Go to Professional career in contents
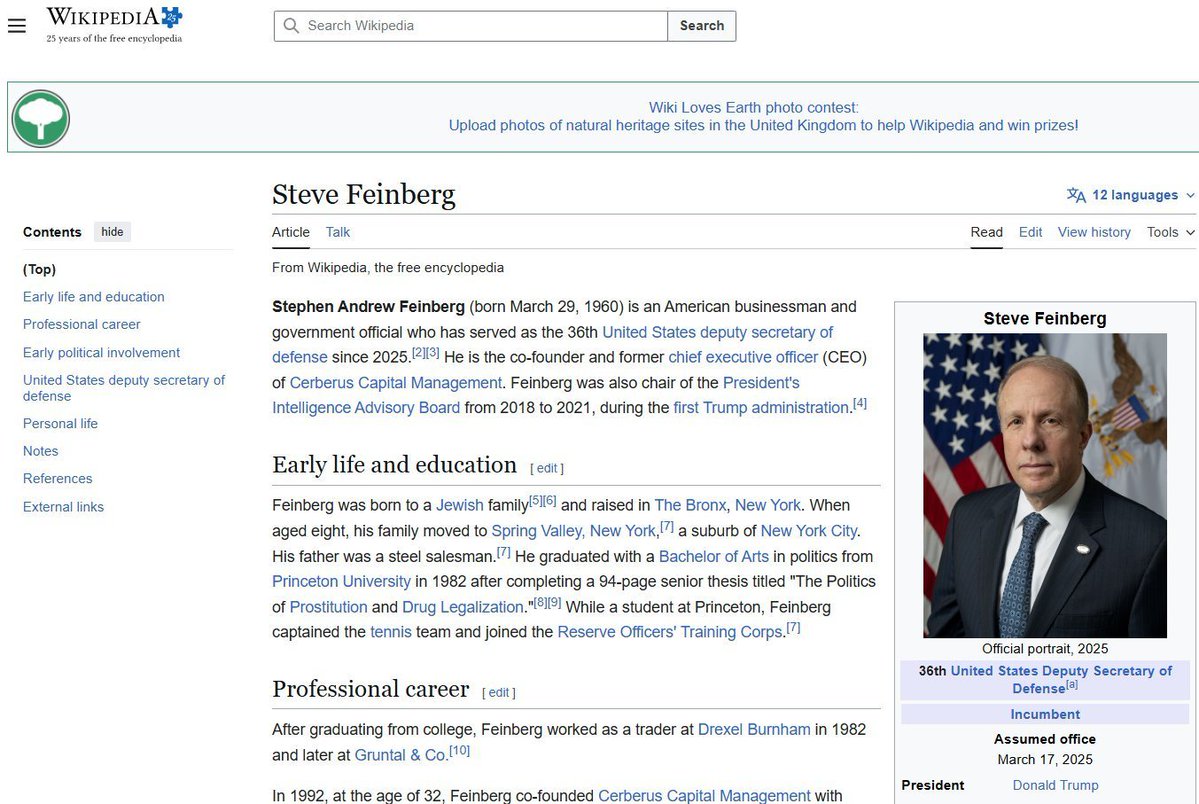Viewport: 1199px width, 804px height. [81, 324]
